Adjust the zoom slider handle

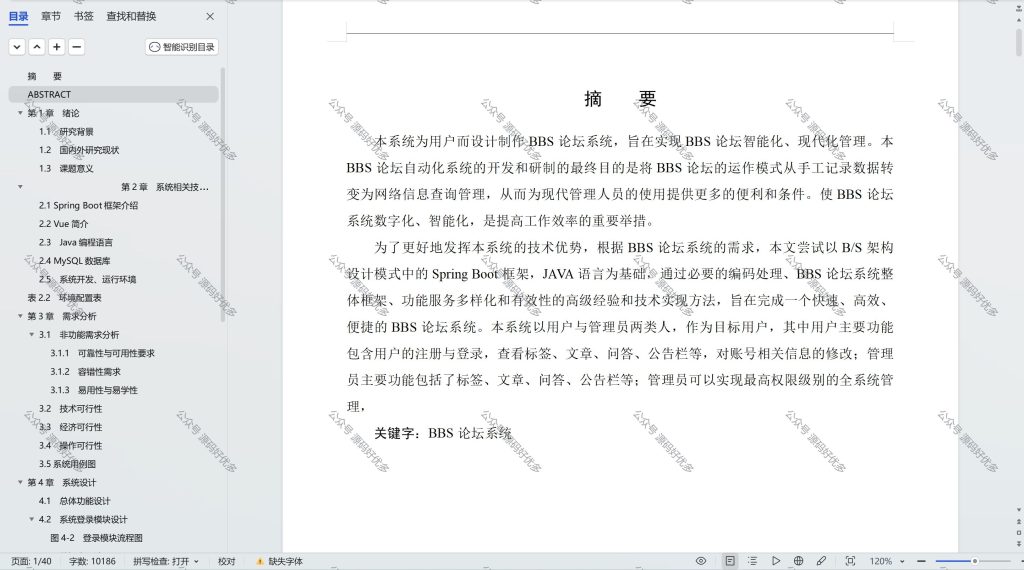coord(974,561)
